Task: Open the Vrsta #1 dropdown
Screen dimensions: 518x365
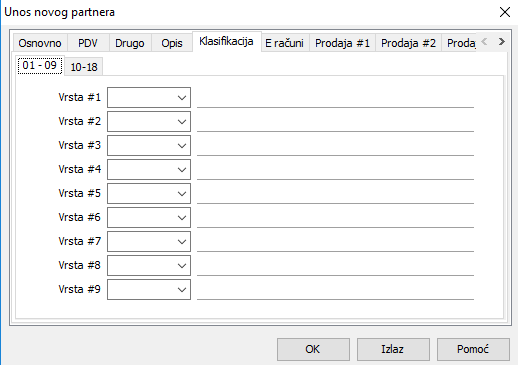Action: tap(149, 97)
